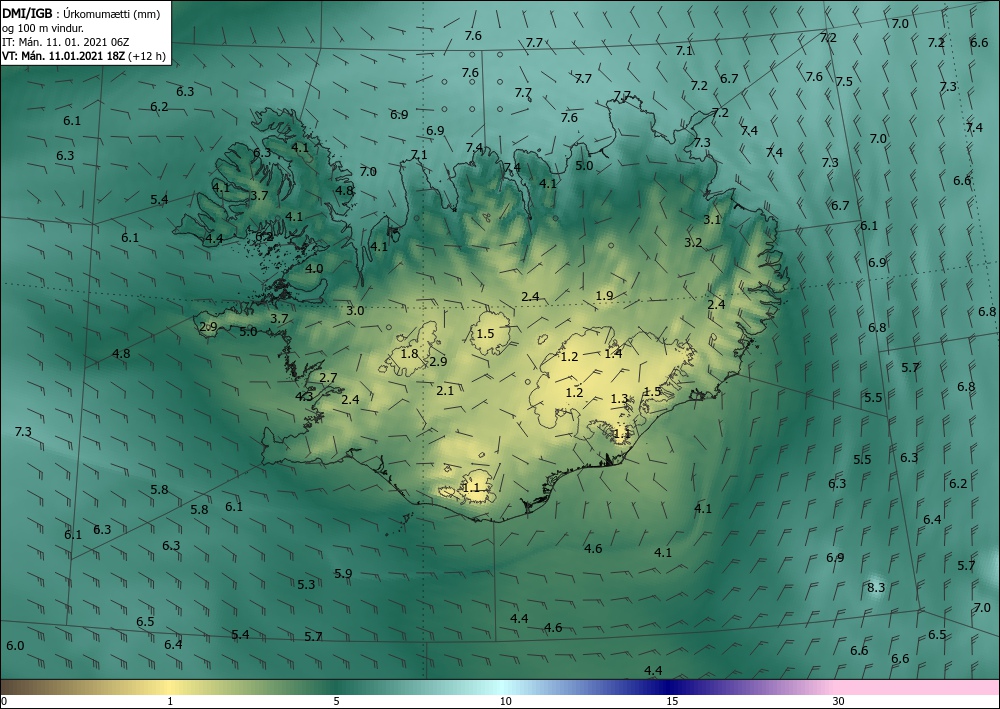This screenshot has width=1000, height=709.
Task: Click the 'og 100 m vindur.' legend line
Action: [x=43, y=27]
